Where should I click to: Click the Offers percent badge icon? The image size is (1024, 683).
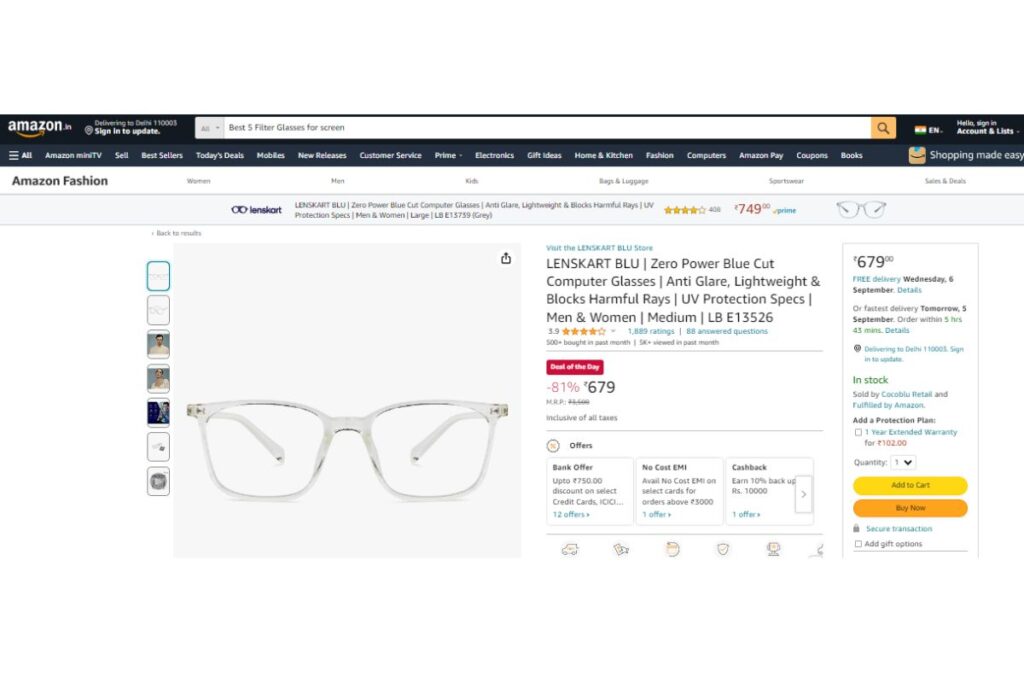pyautogui.click(x=553, y=446)
